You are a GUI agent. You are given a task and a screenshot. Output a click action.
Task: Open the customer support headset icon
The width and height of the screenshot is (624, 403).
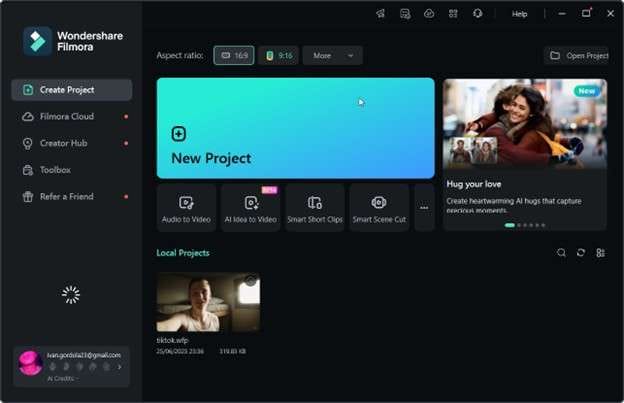pos(478,14)
